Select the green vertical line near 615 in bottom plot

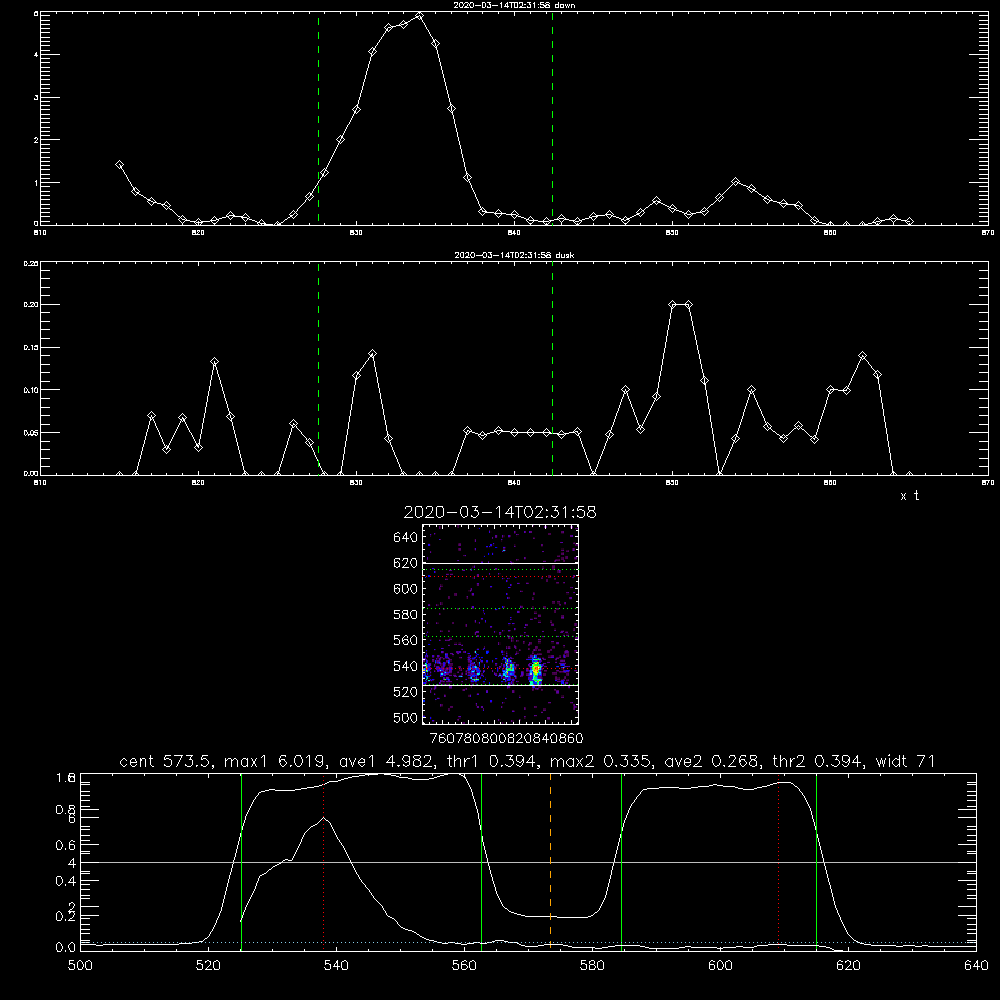[816, 862]
